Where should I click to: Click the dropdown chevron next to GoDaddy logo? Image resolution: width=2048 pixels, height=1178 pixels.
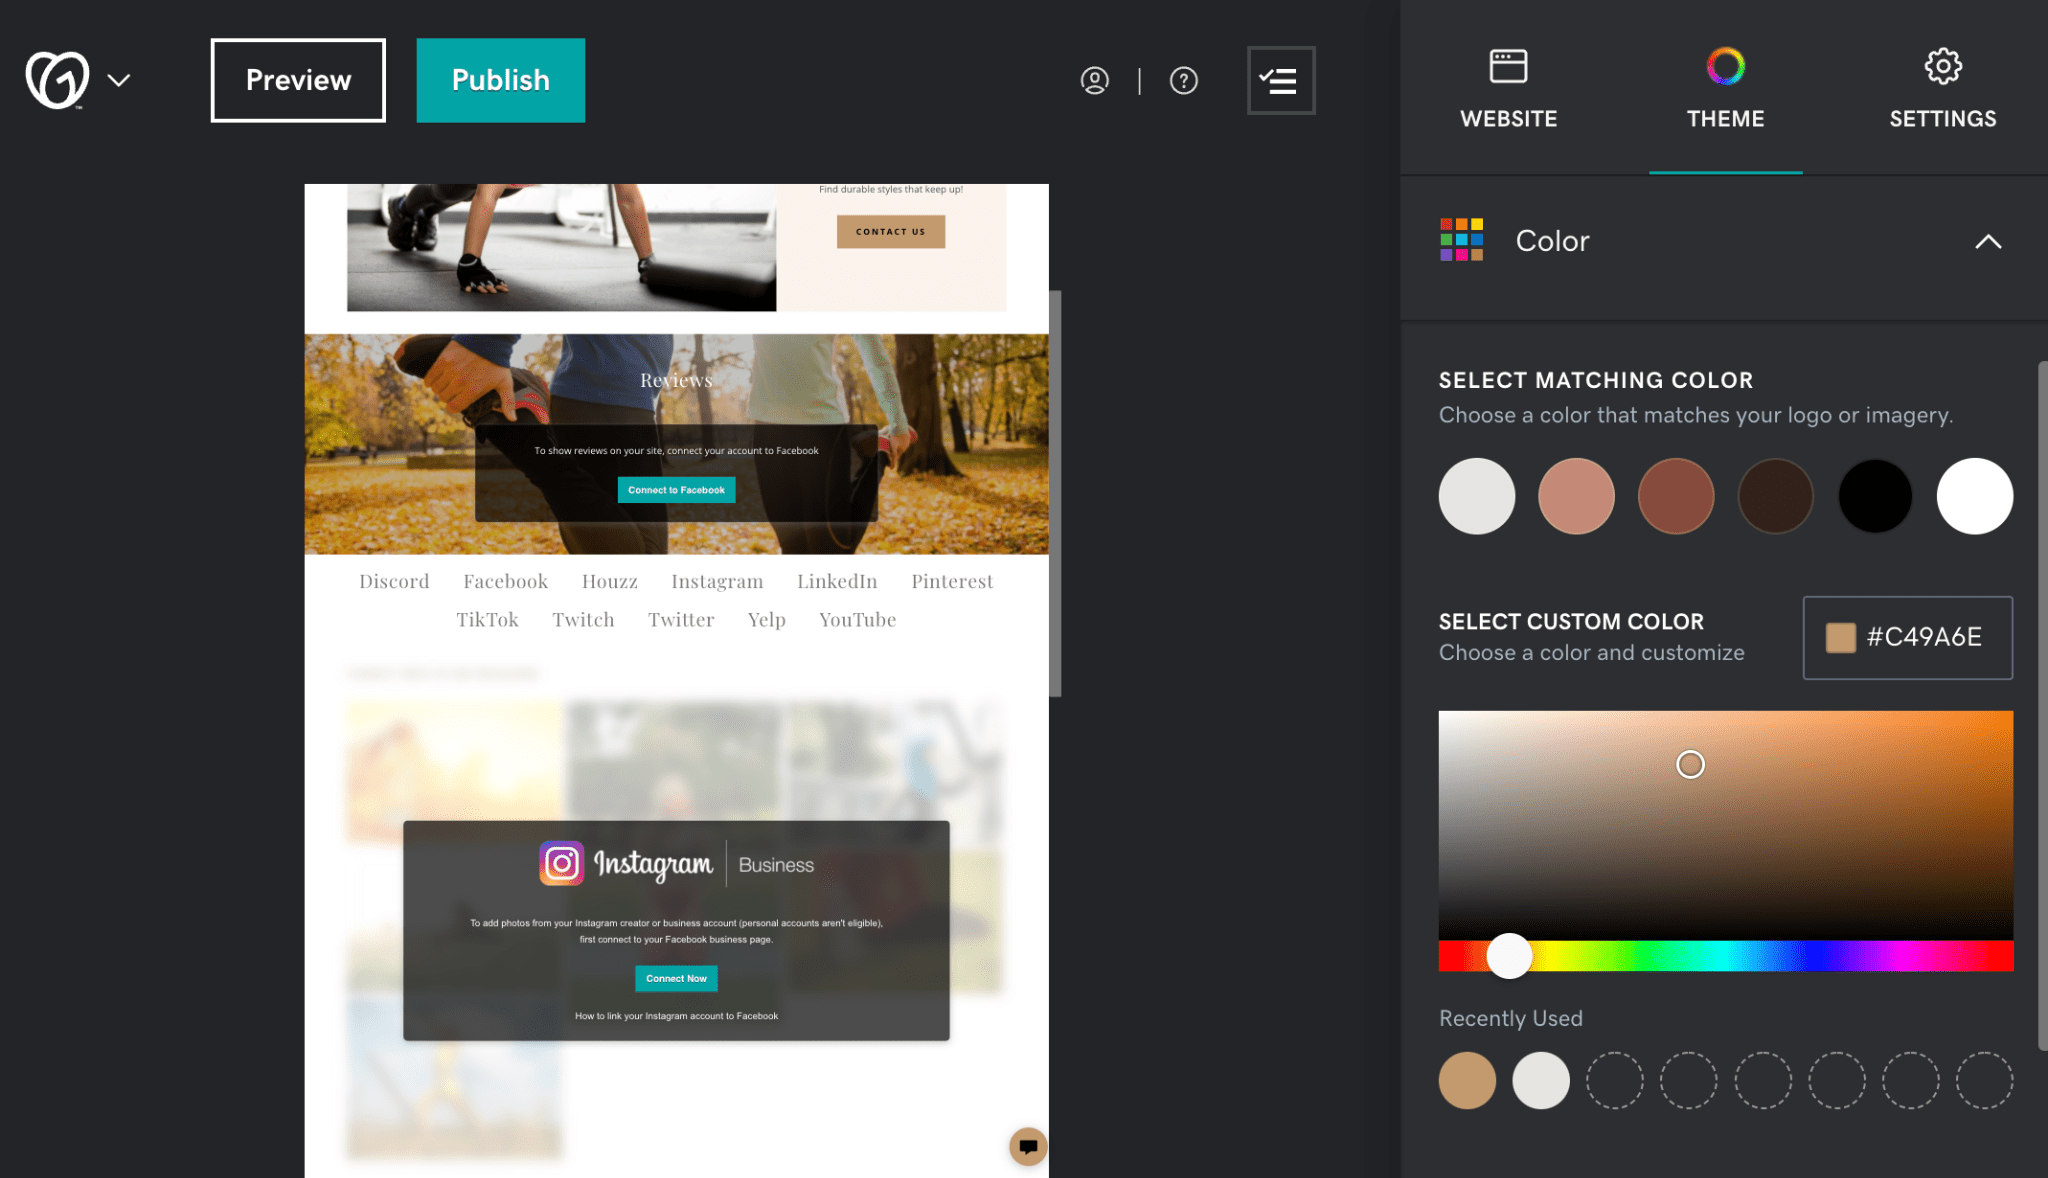(x=118, y=79)
